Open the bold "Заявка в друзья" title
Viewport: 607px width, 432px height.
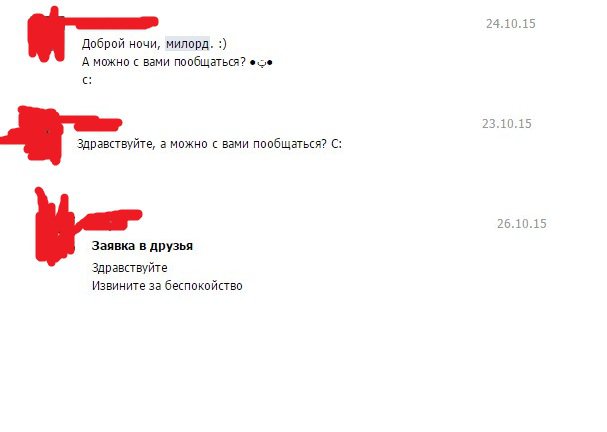coord(142,246)
